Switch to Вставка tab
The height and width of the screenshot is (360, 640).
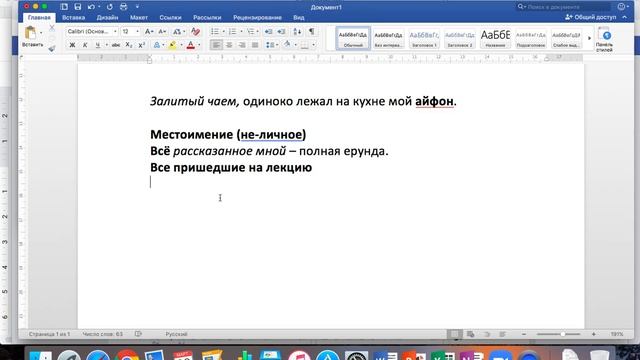coord(73,18)
